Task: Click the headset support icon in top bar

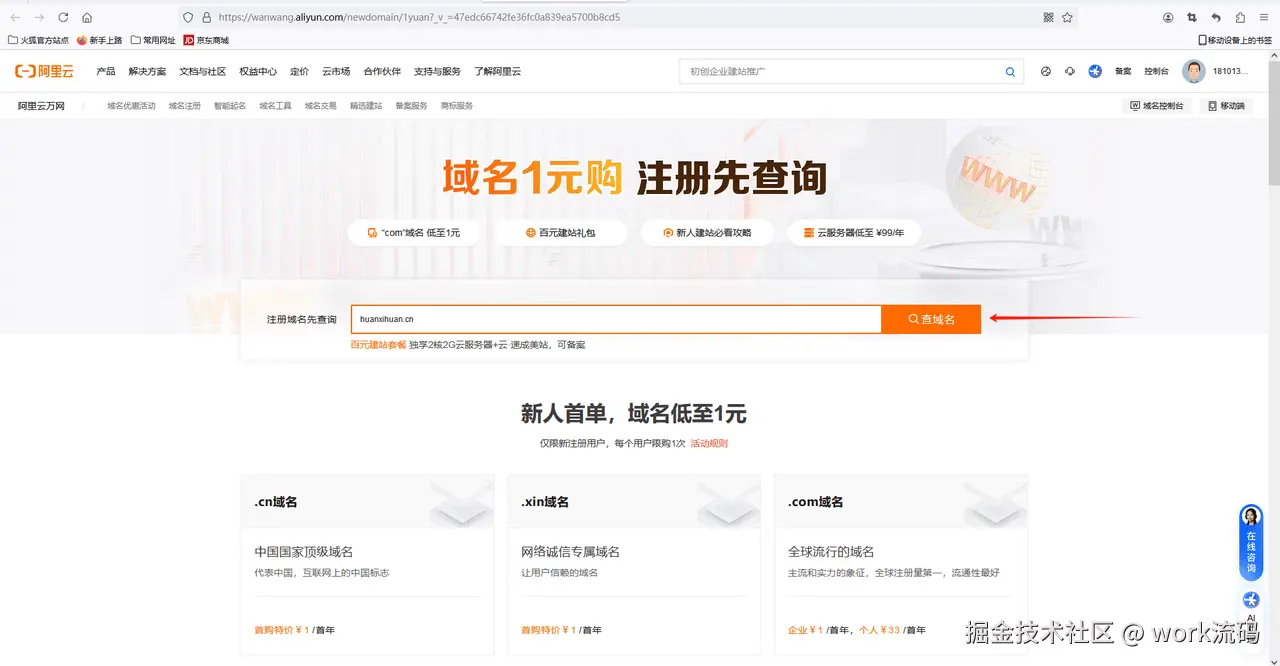Action: click(x=1069, y=71)
